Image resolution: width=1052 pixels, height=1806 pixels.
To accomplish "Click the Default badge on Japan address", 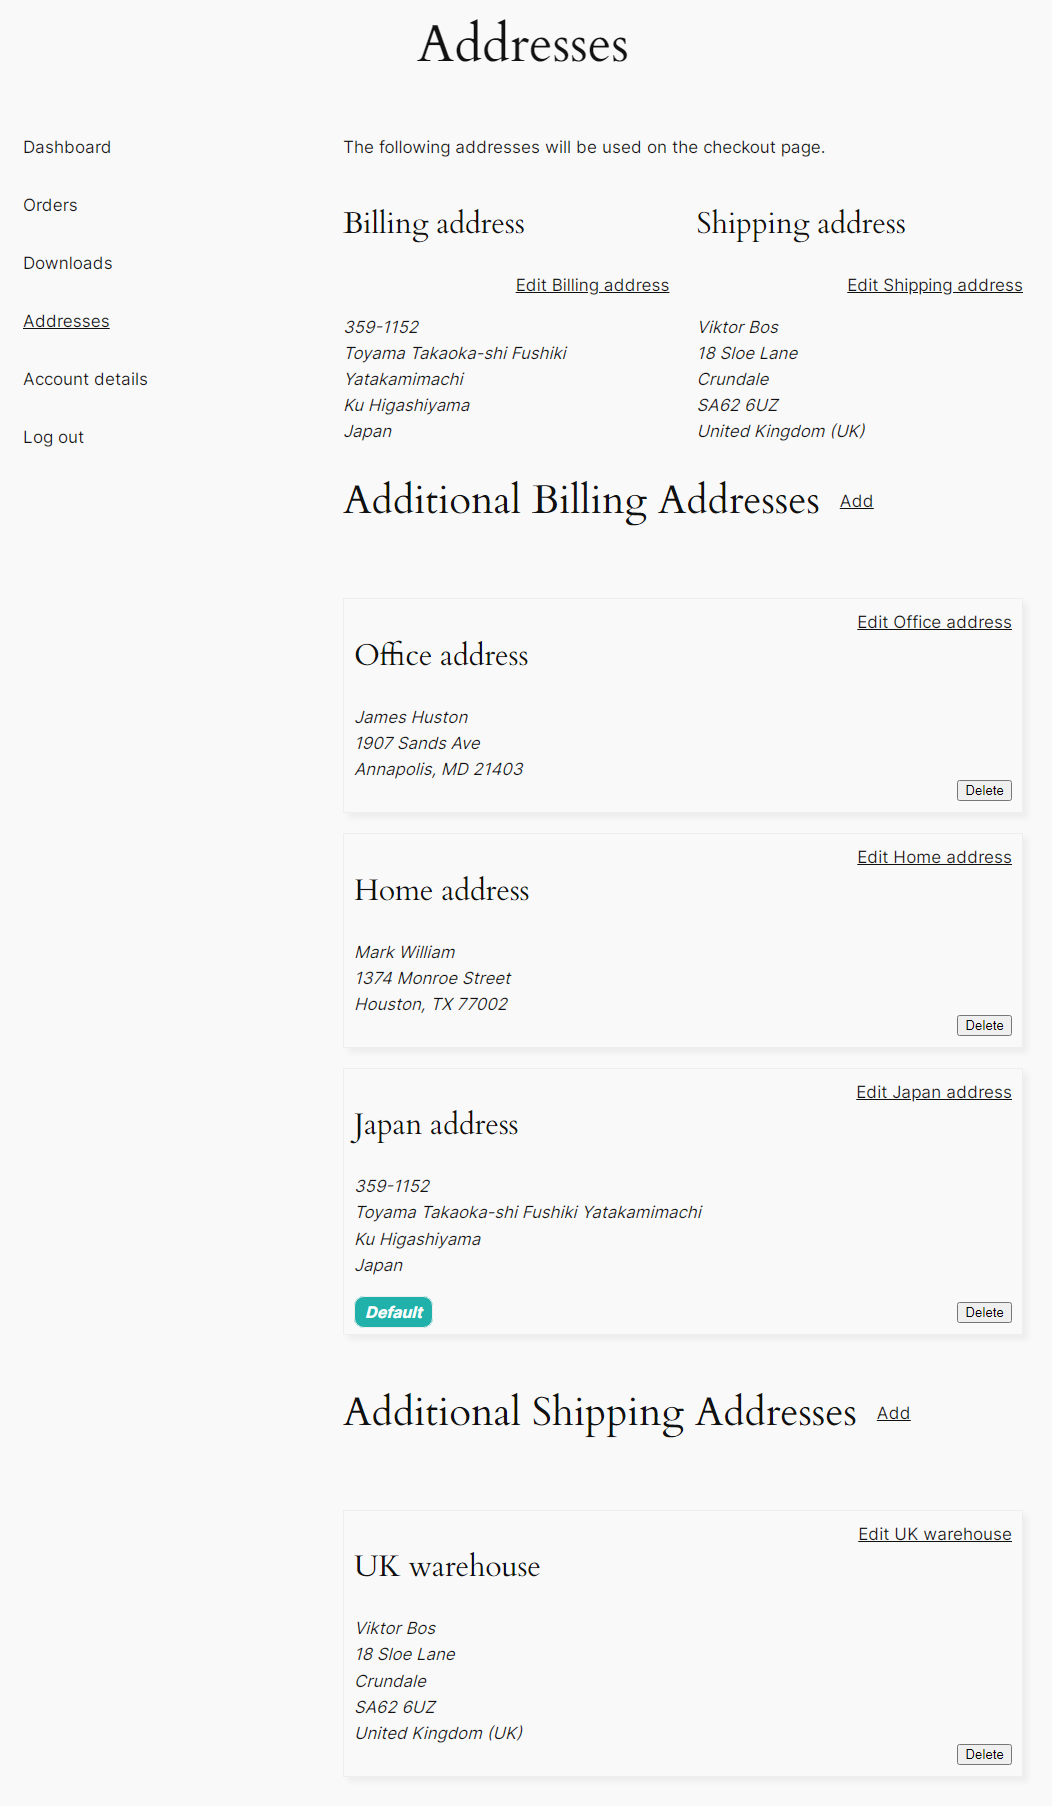I will [393, 1312].
